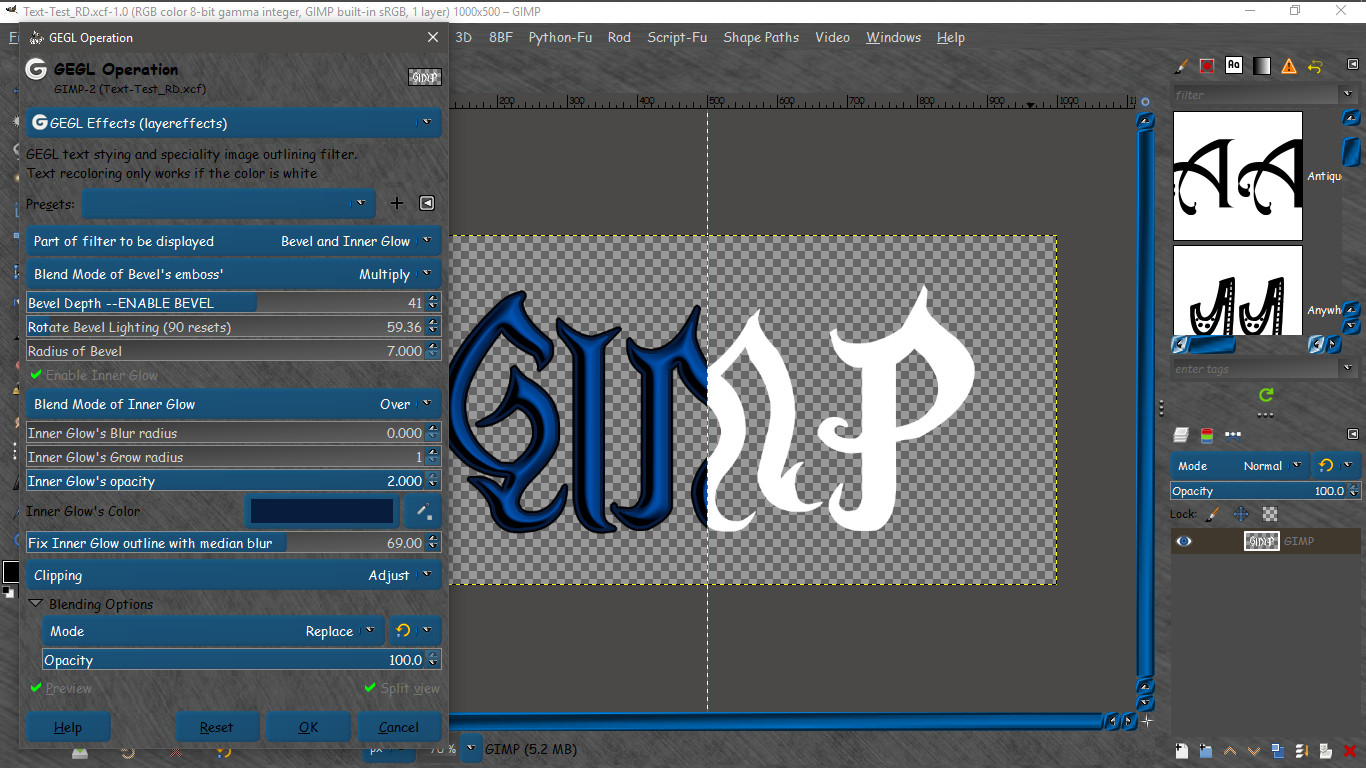The height and width of the screenshot is (768, 1366).
Task: Delete the layer with the red X
Action: [1351, 750]
